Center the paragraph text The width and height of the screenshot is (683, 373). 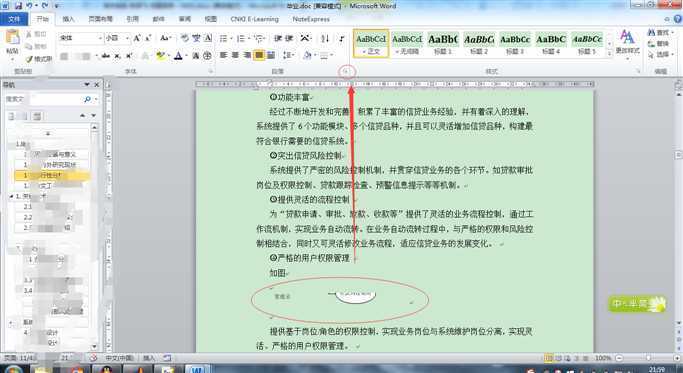[x=235, y=55]
